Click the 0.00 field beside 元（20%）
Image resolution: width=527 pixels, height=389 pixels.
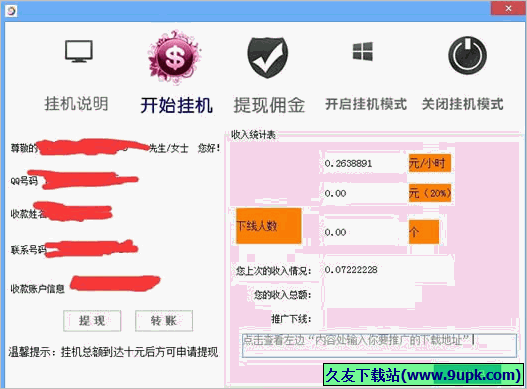(x=364, y=193)
